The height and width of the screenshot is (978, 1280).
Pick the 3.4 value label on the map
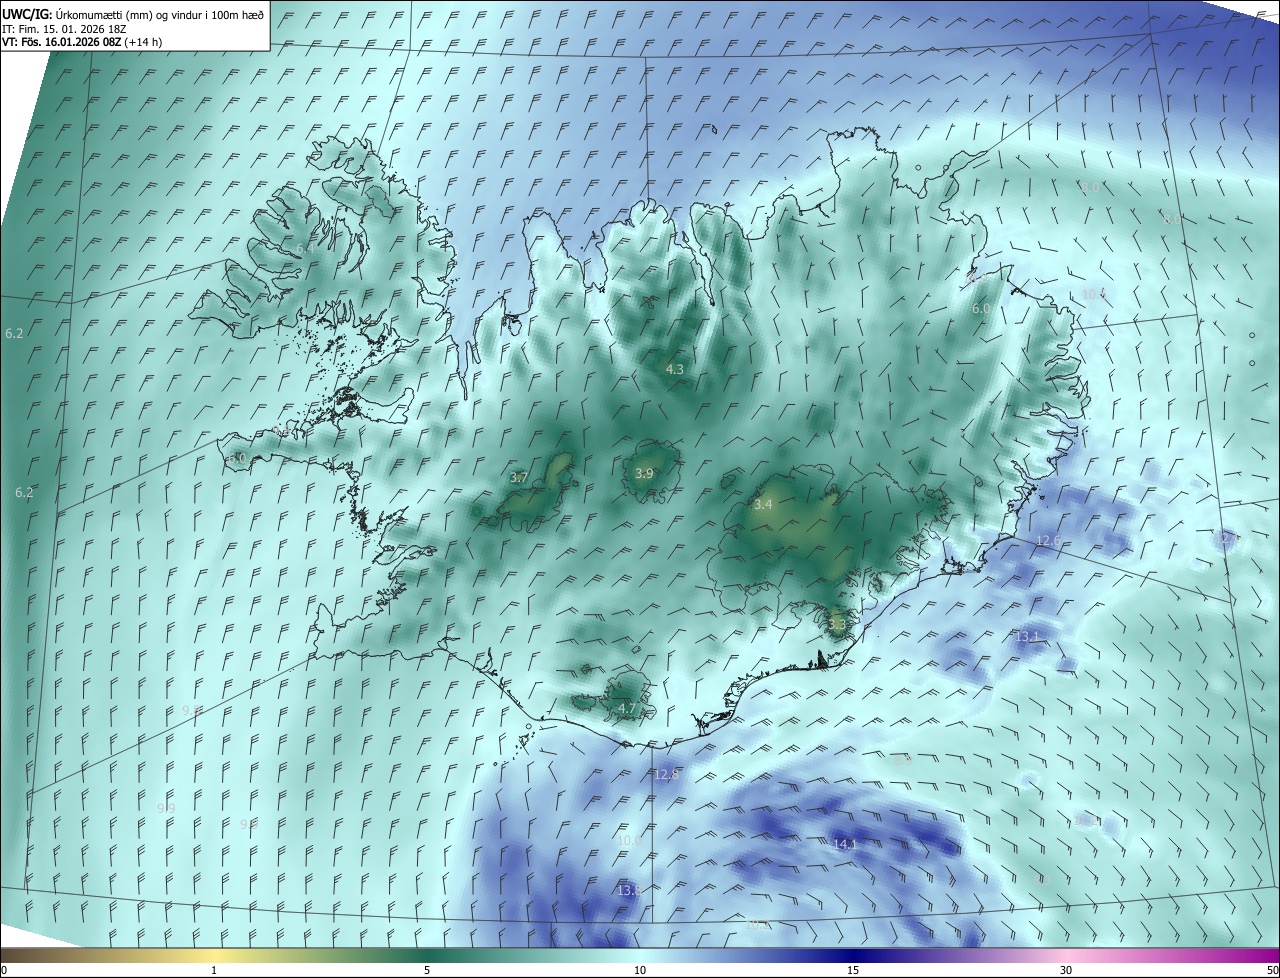coord(763,505)
